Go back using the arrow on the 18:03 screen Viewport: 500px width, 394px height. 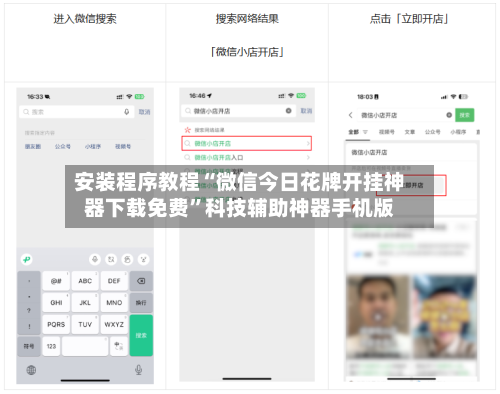pyautogui.click(x=350, y=115)
